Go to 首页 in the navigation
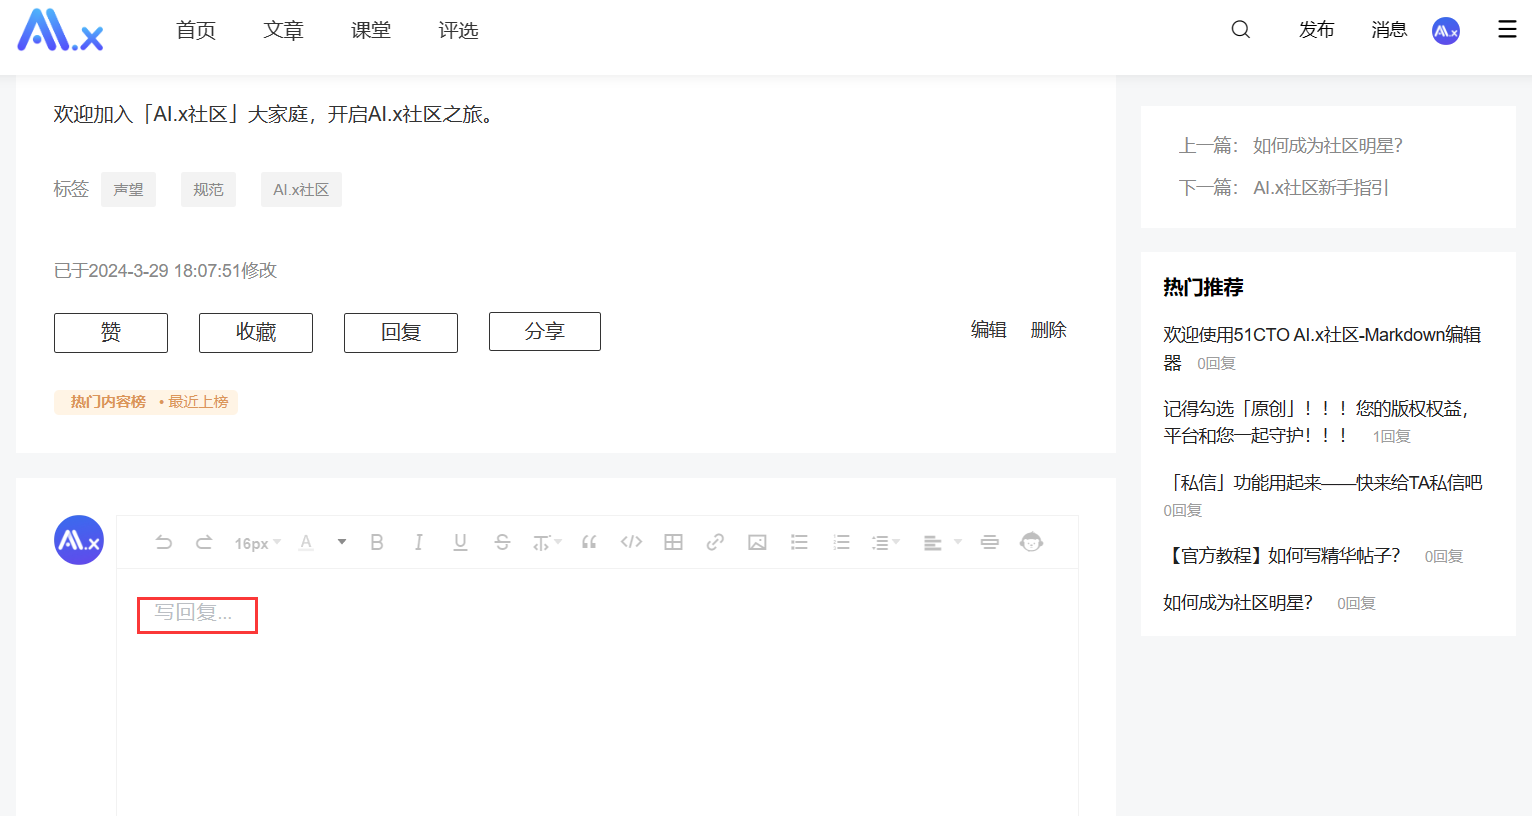 click(196, 30)
